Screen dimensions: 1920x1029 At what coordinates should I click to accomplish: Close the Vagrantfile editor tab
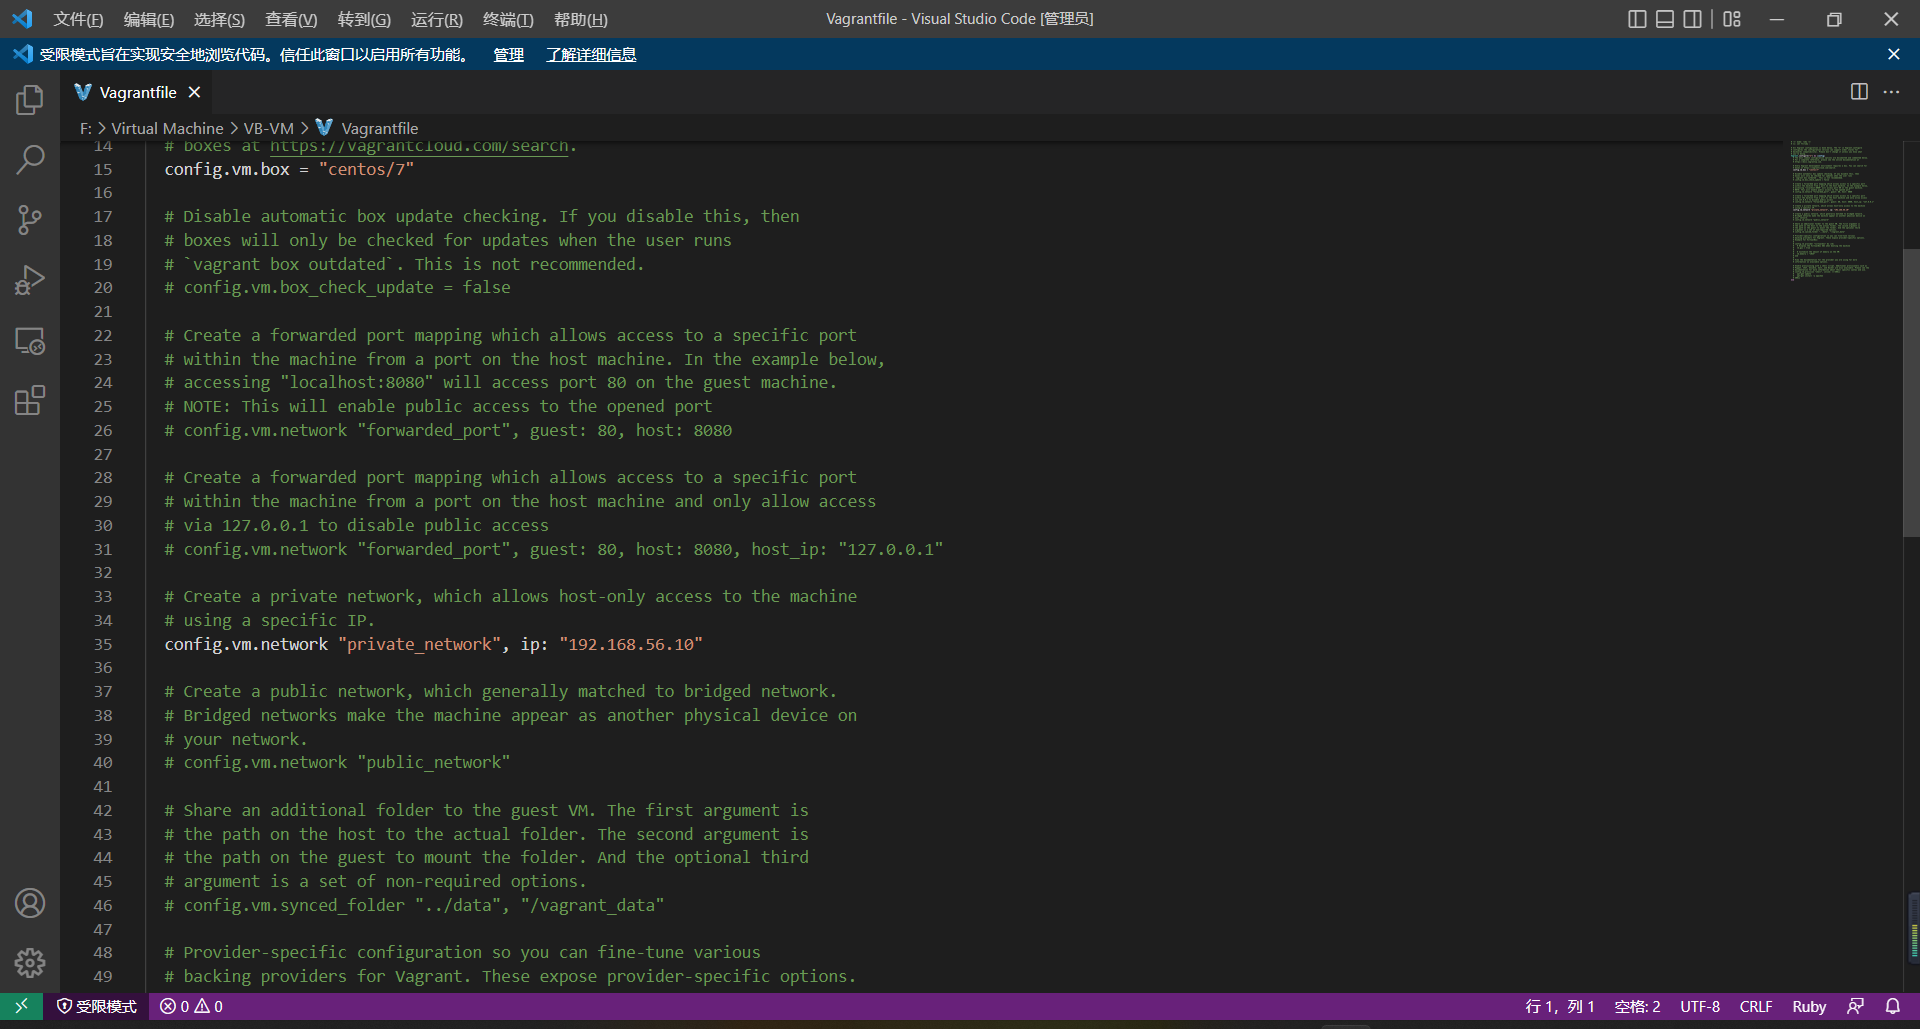click(195, 92)
